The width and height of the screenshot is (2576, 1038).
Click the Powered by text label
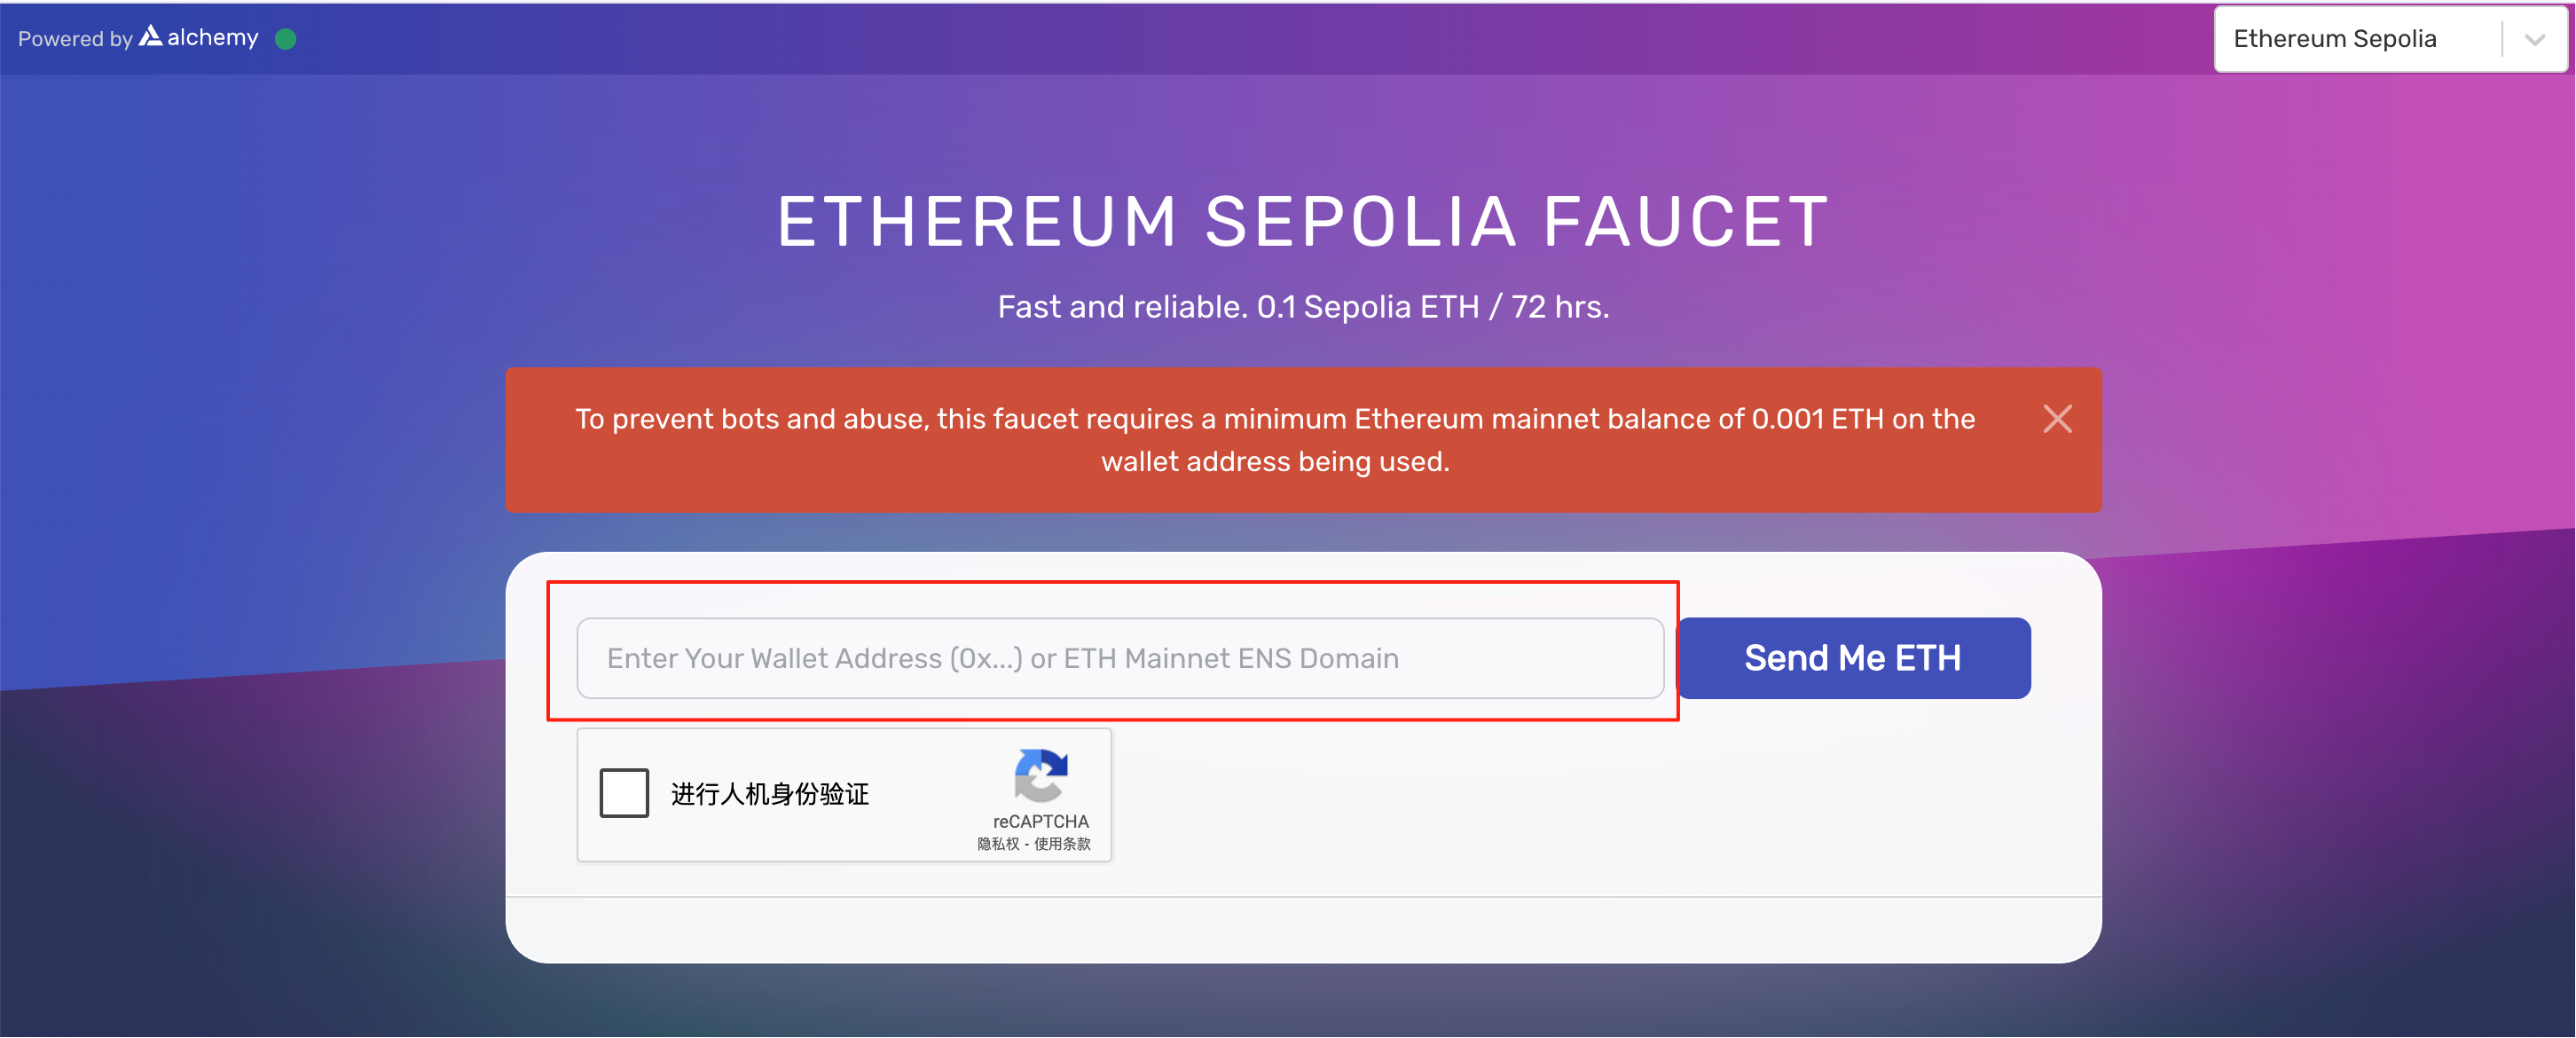[x=75, y=39]
